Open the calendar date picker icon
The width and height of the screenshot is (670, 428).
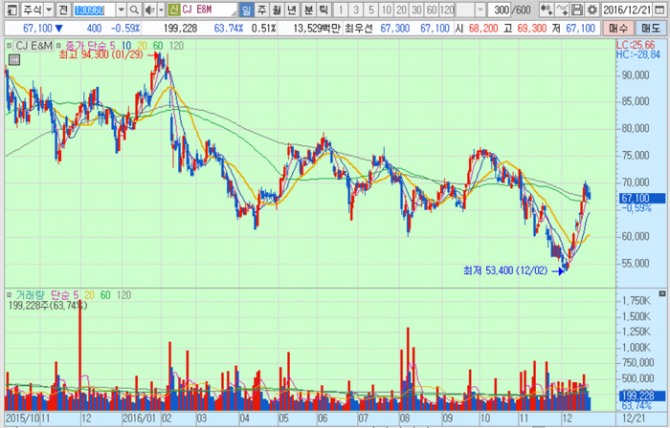661,10
